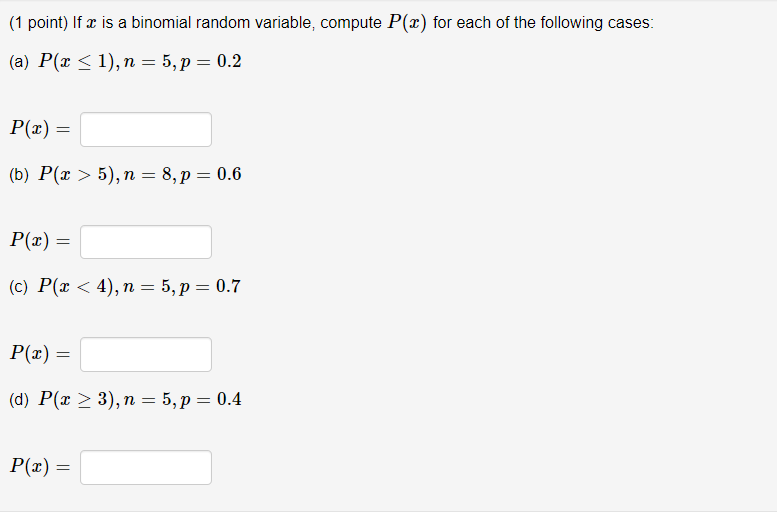Click the P(x ≤ 1), n = 5 expression
The image size is (777, 513).
tap(140, 61)
